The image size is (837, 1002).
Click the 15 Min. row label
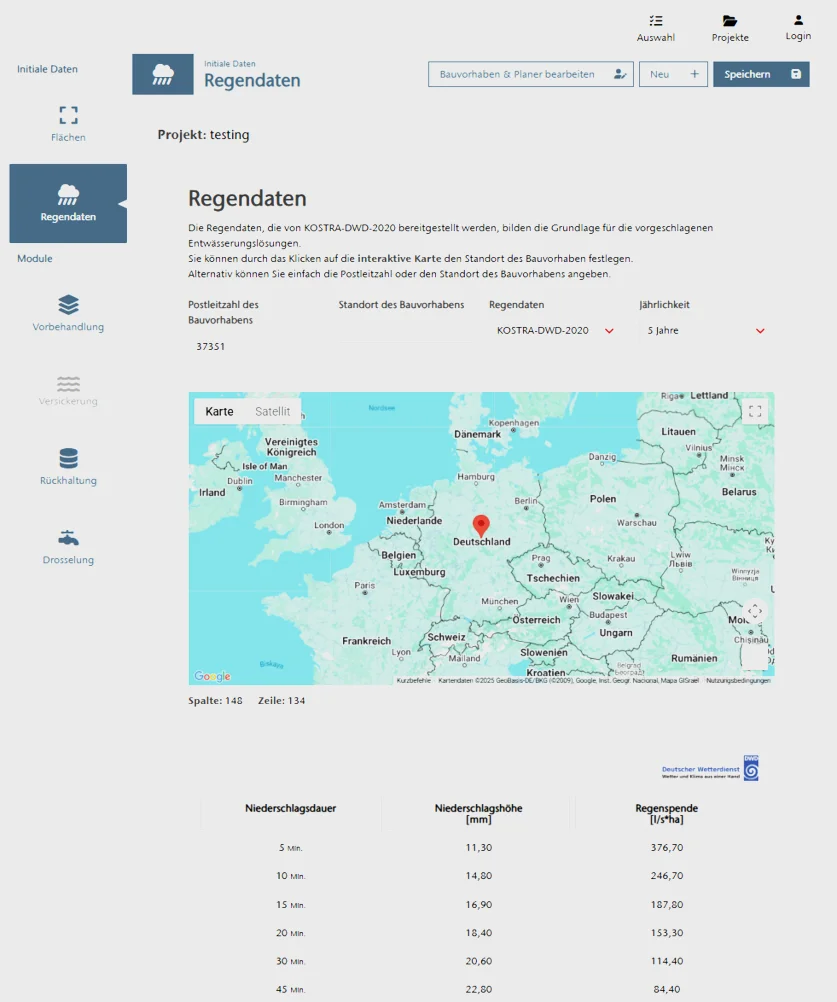[291, 905]
